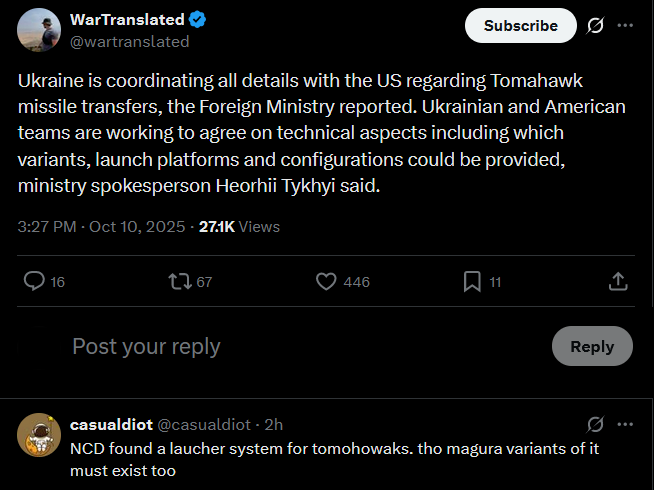654x490 pixels.
Task: Open more options menu on main post
Action: pyautogui.click(x=626, y=26)
